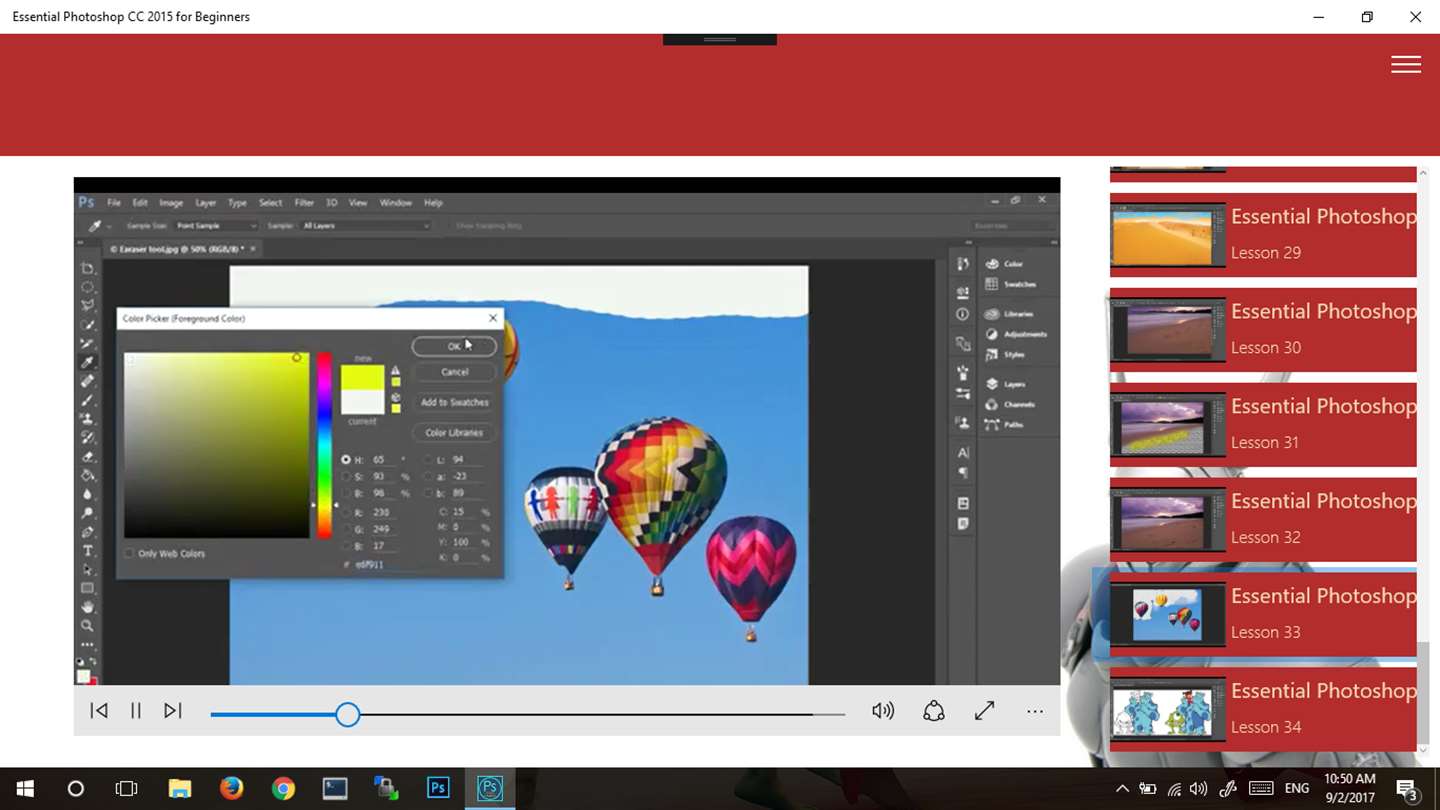Open the Windows Start menu
Screen dimensions: 1440x810
point(24,788)
